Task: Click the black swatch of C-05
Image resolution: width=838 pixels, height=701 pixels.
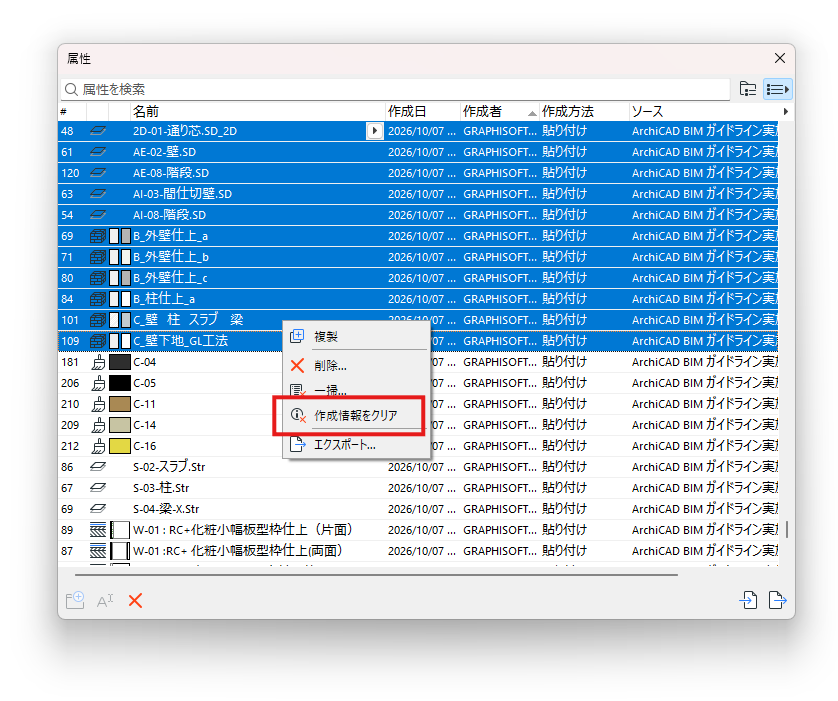Action: (x=120, y=383)
